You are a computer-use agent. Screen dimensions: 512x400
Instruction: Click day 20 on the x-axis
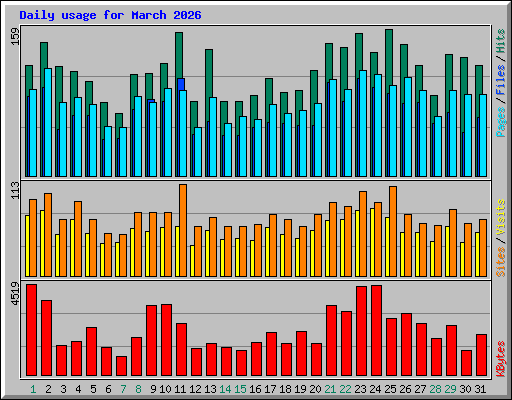(315, 389)
